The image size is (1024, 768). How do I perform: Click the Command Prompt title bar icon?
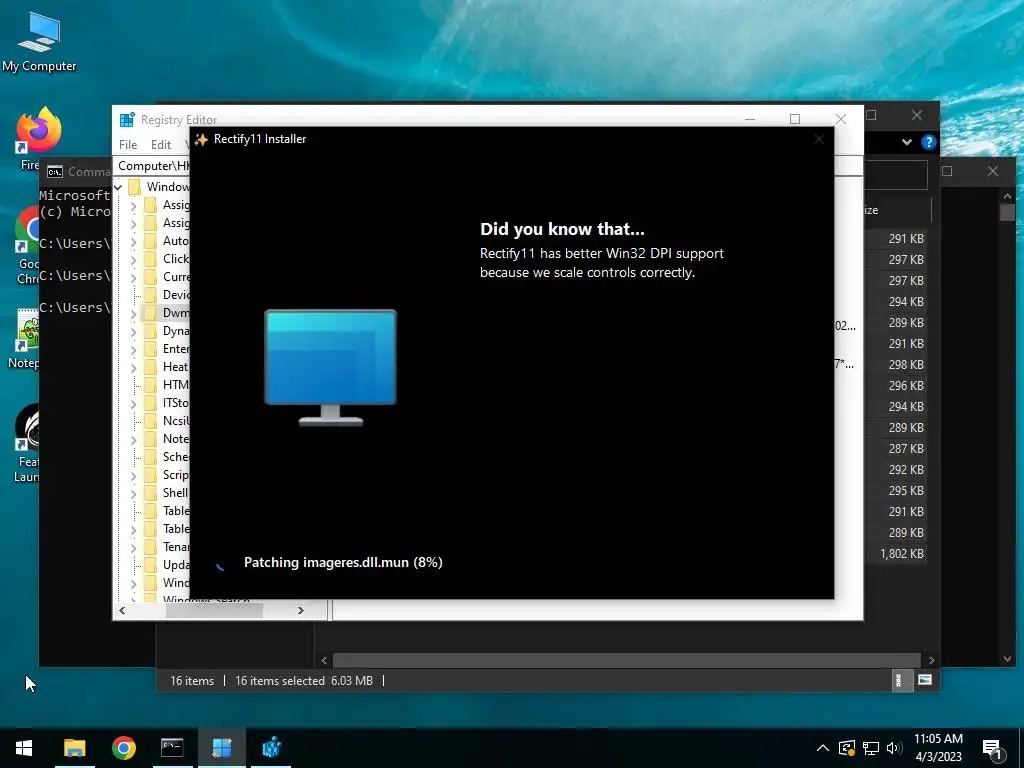(55, 172)
